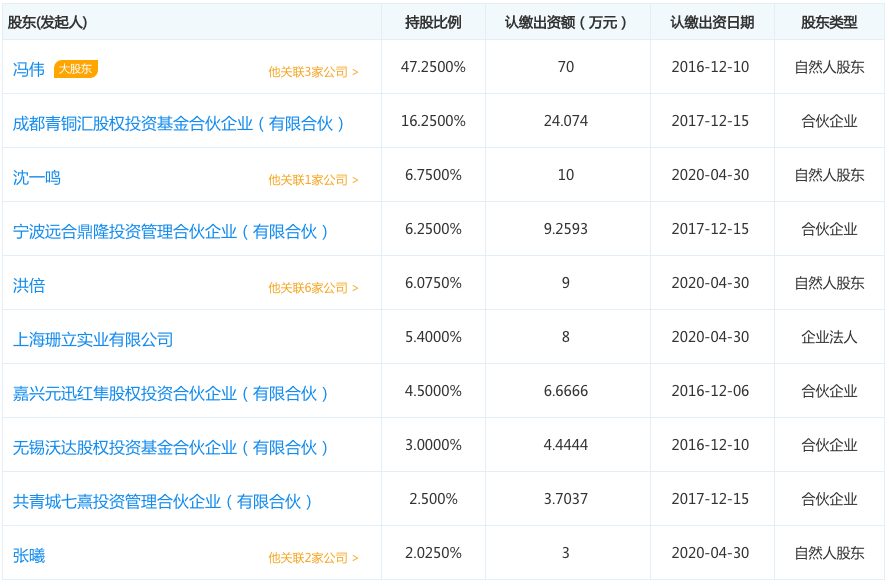Viewport: 889px width, 586px height.
Task: Select the 6.6666 contribution amount cell
Action: click(x=566, y=390)
